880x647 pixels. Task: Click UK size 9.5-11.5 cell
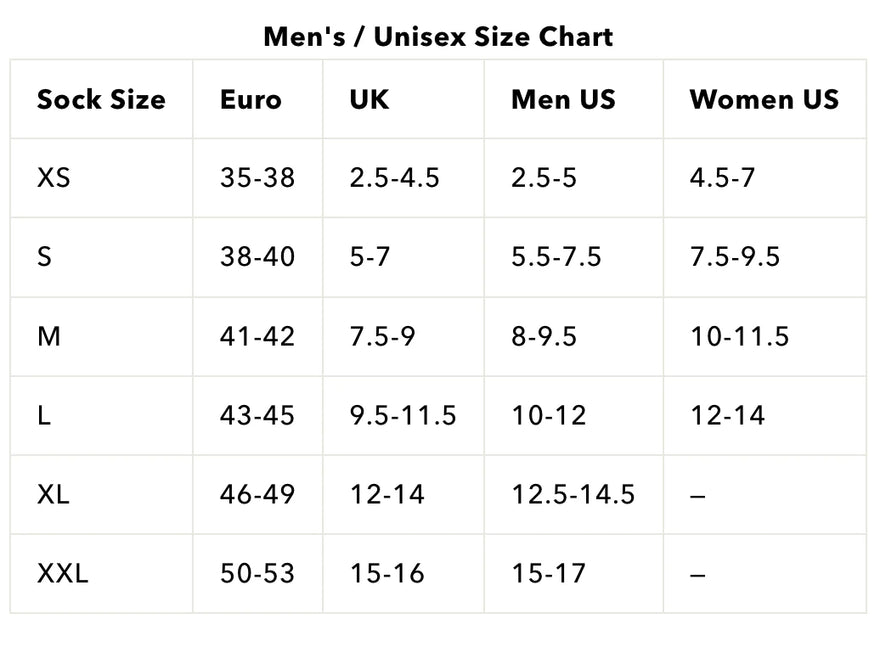pyautogui.click(x=403, y=415)
